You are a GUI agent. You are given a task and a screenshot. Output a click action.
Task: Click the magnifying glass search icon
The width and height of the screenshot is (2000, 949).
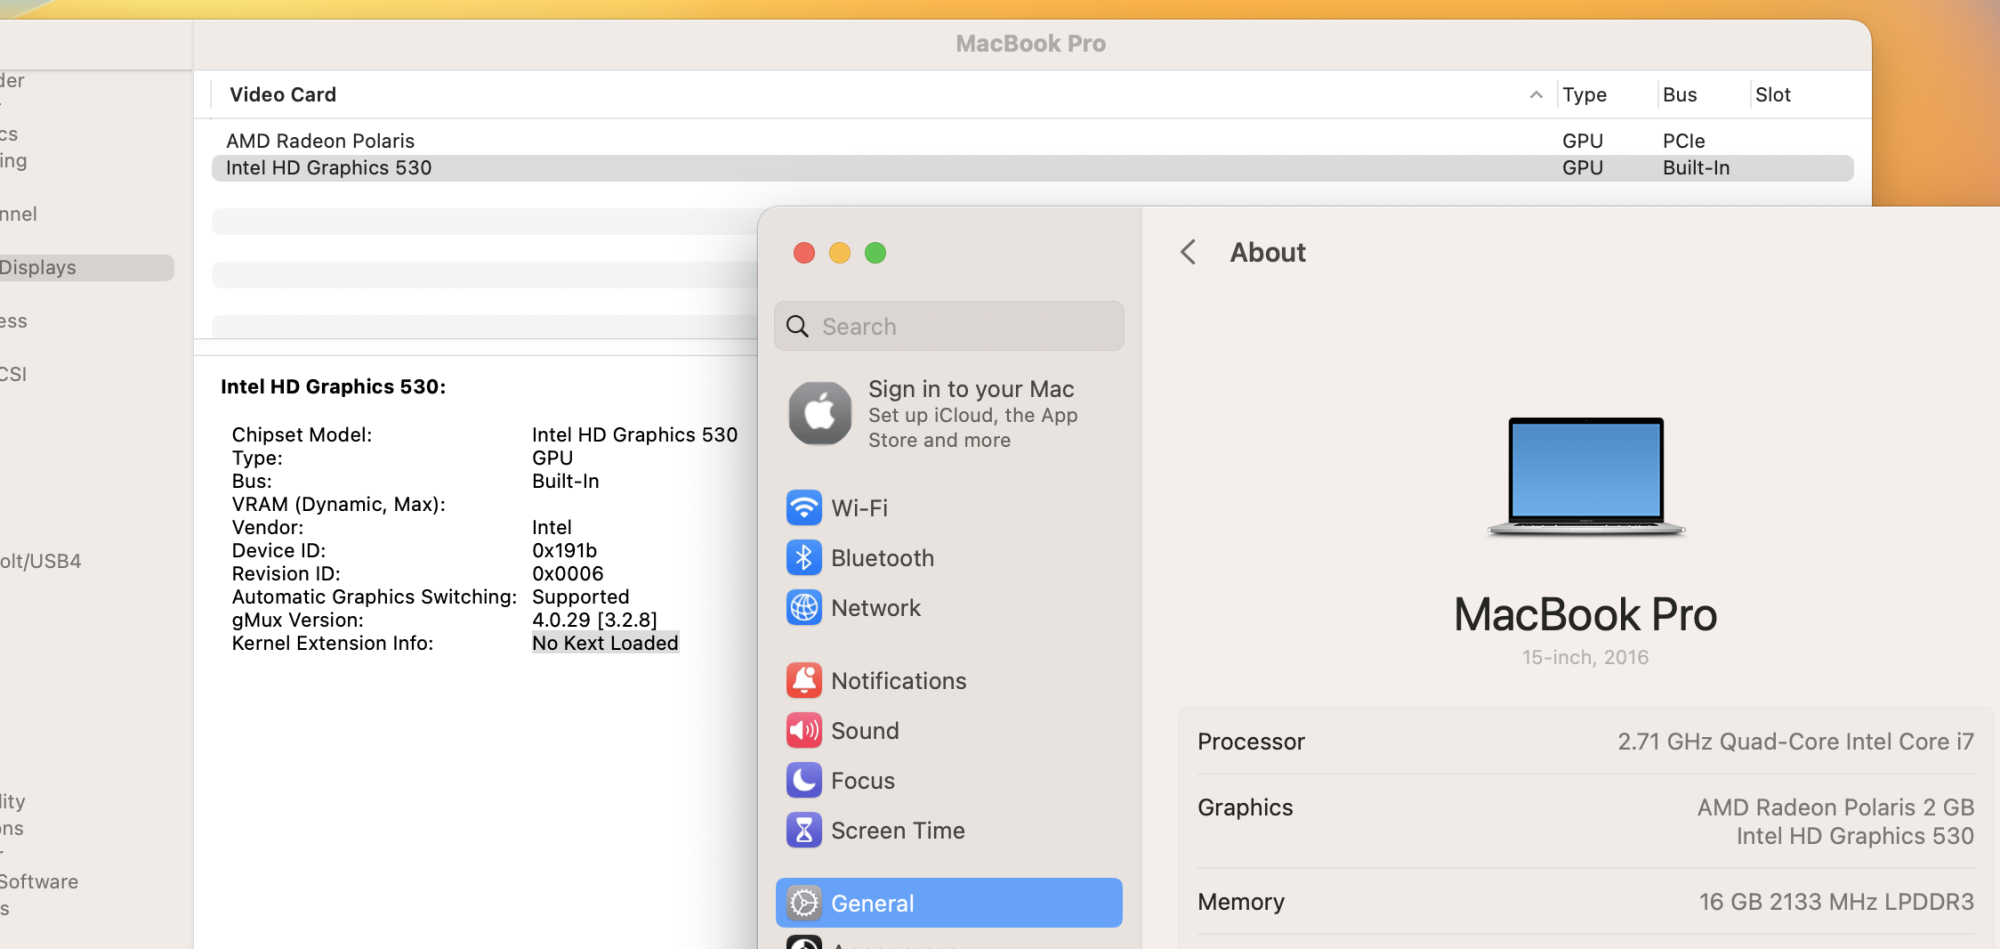(x=797, y=327)
